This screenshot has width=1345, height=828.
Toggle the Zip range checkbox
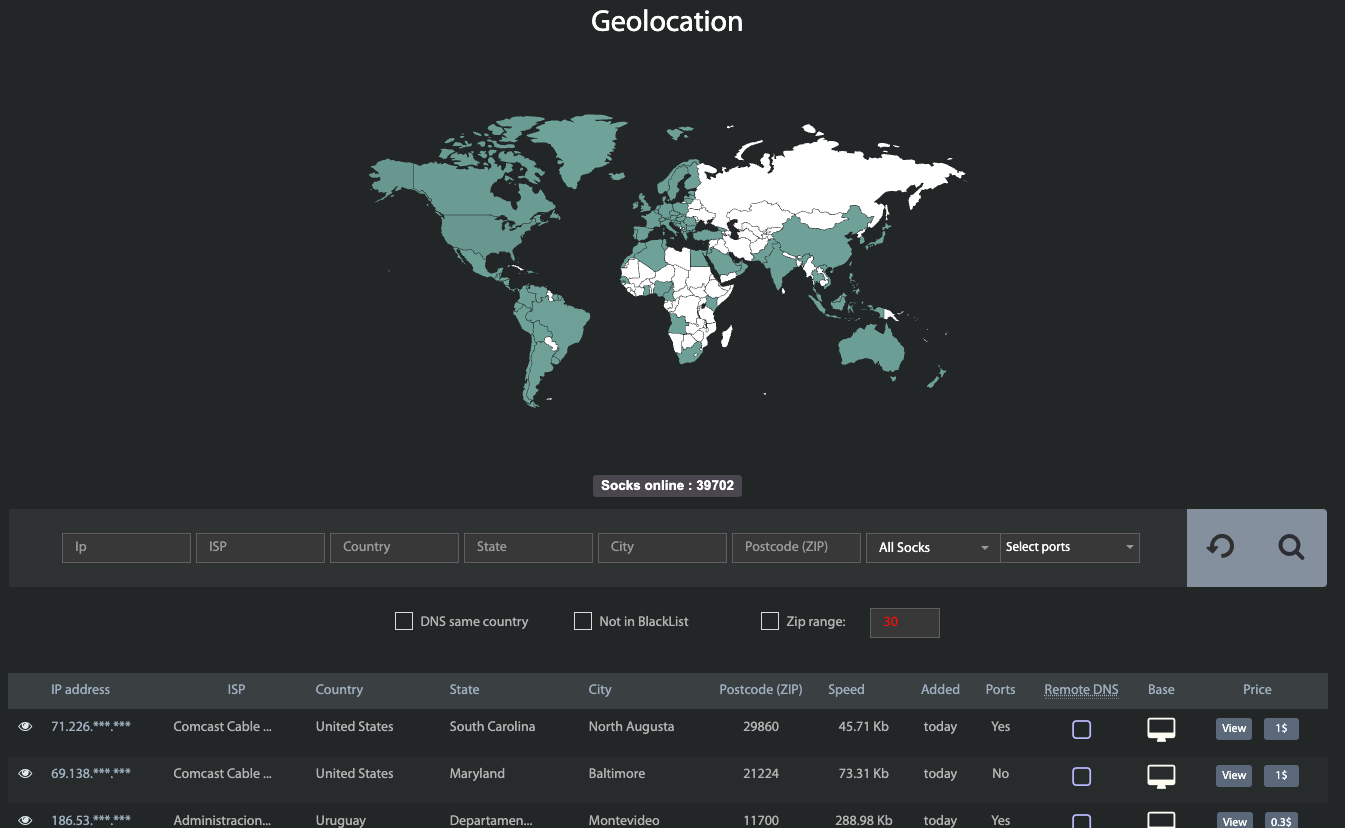(770, 621)
